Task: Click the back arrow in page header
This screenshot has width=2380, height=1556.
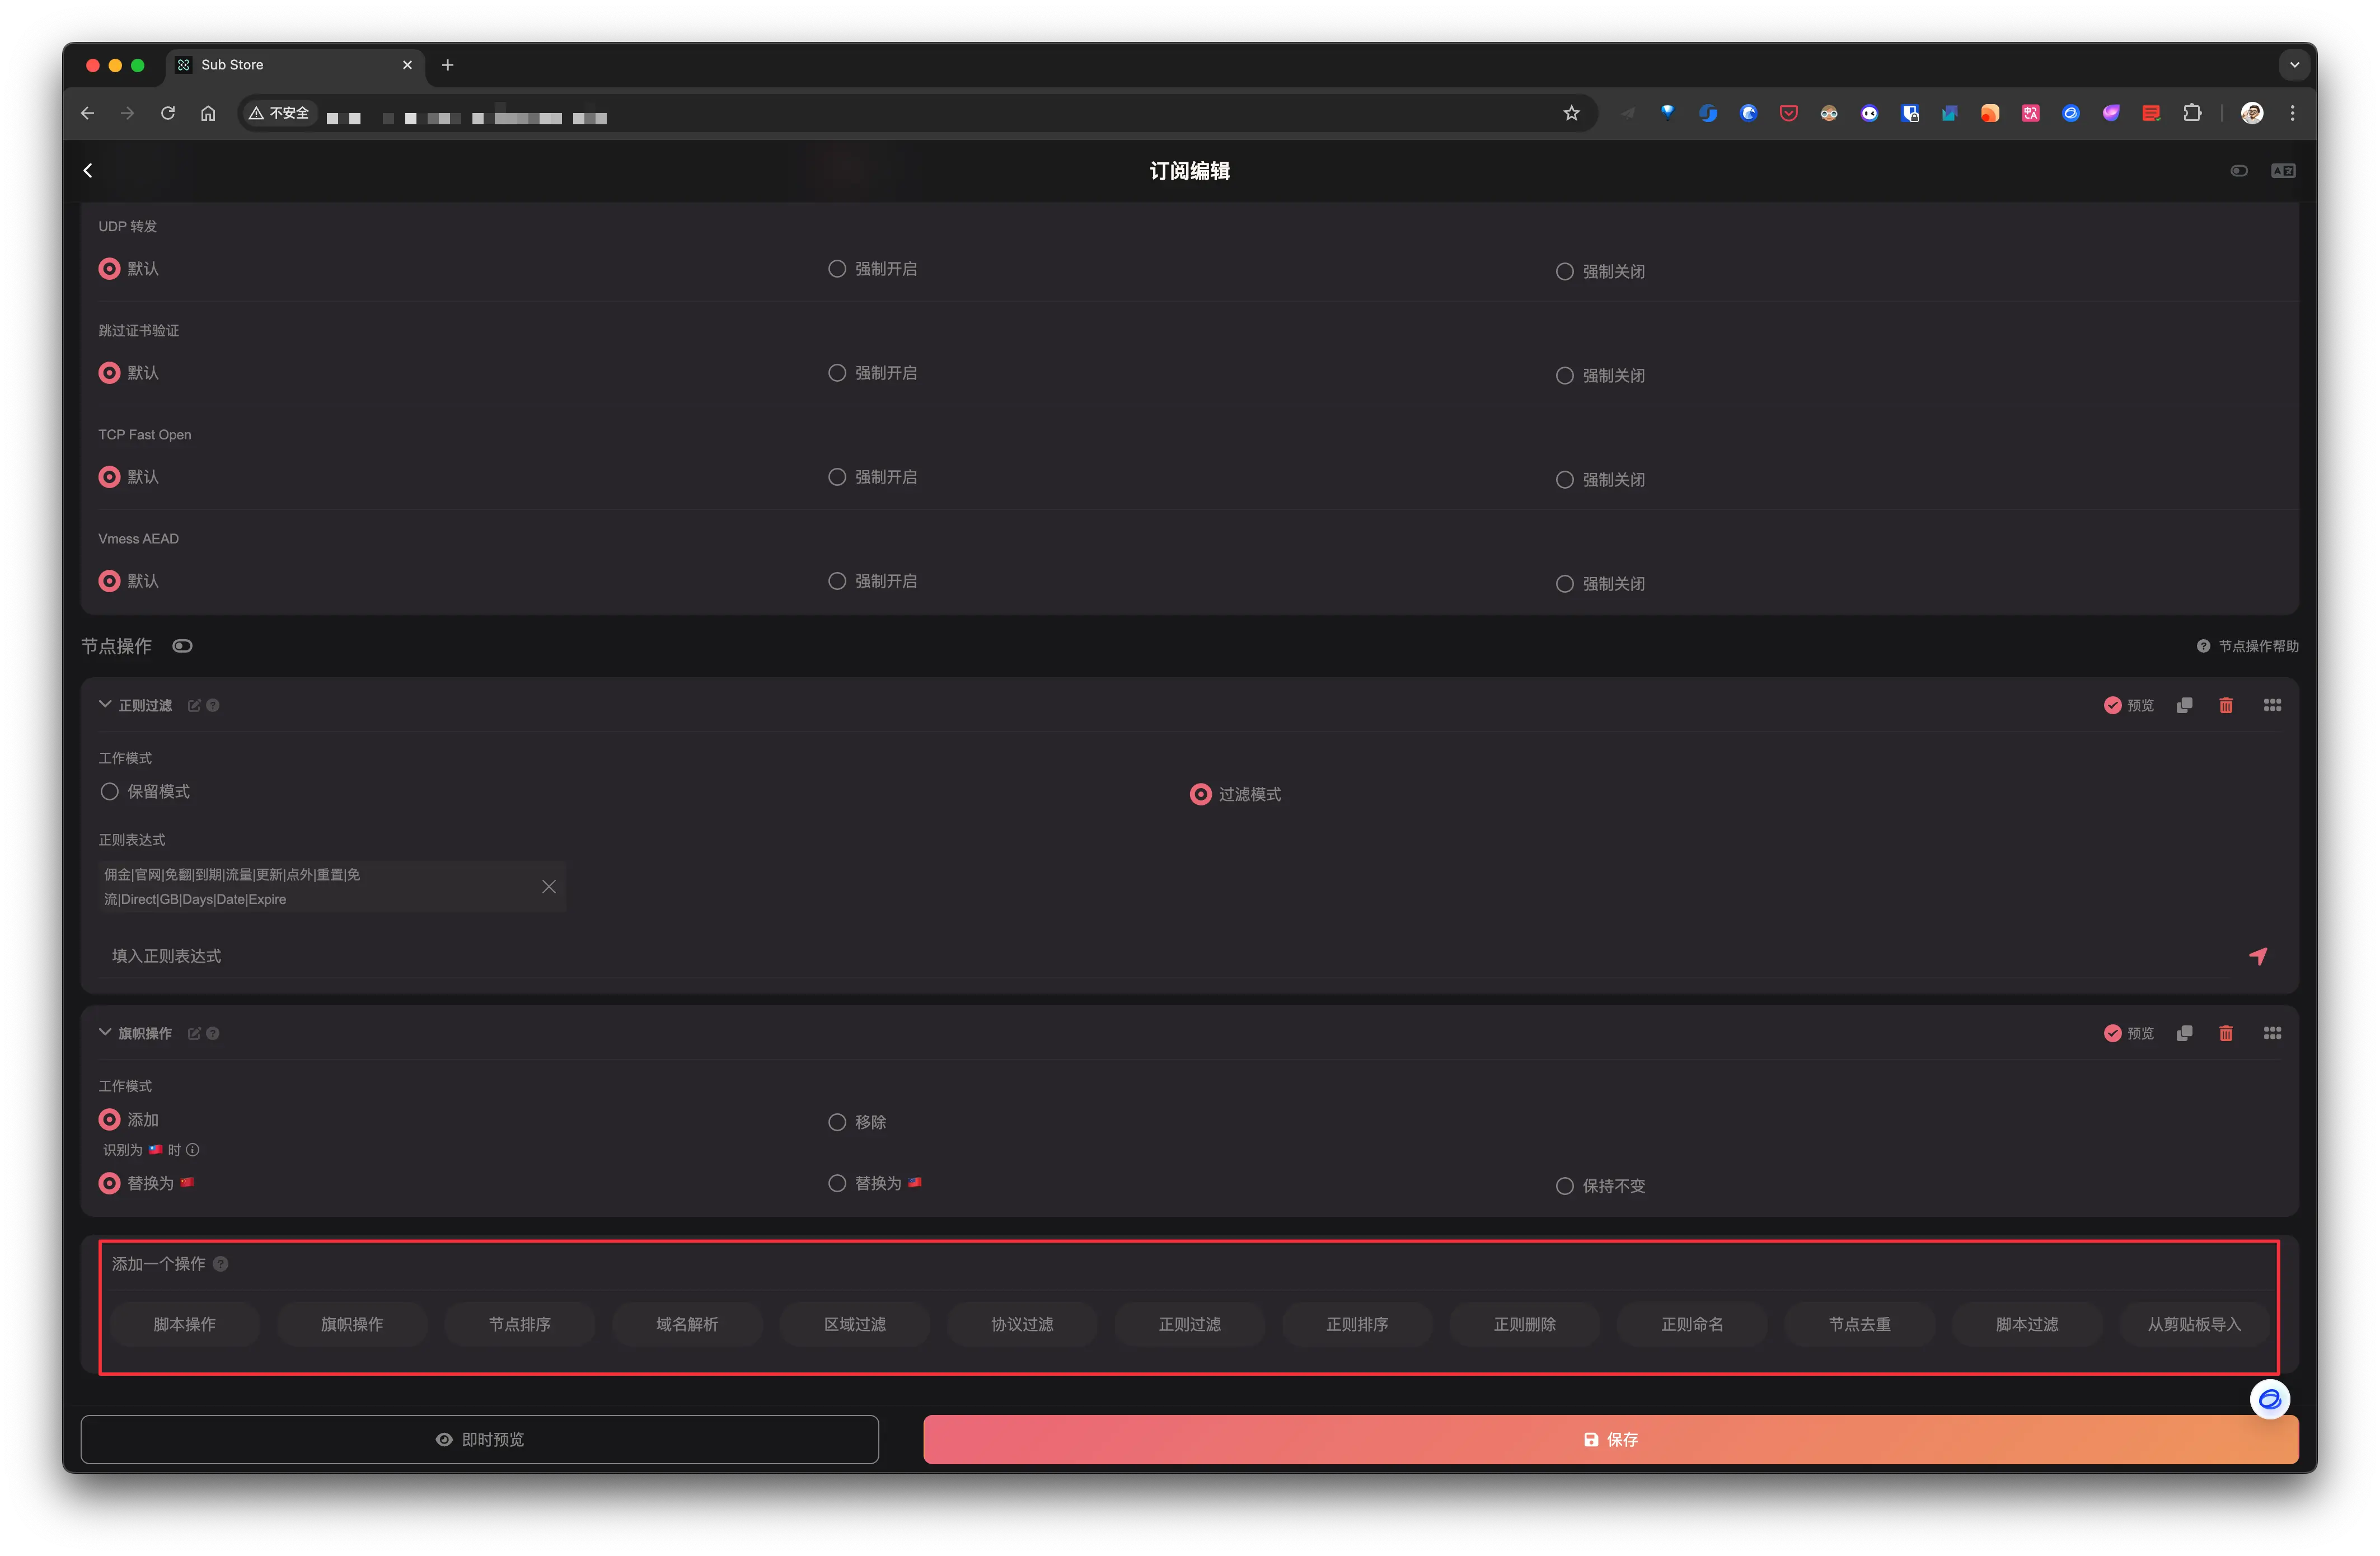Action: tap(88, 171)
